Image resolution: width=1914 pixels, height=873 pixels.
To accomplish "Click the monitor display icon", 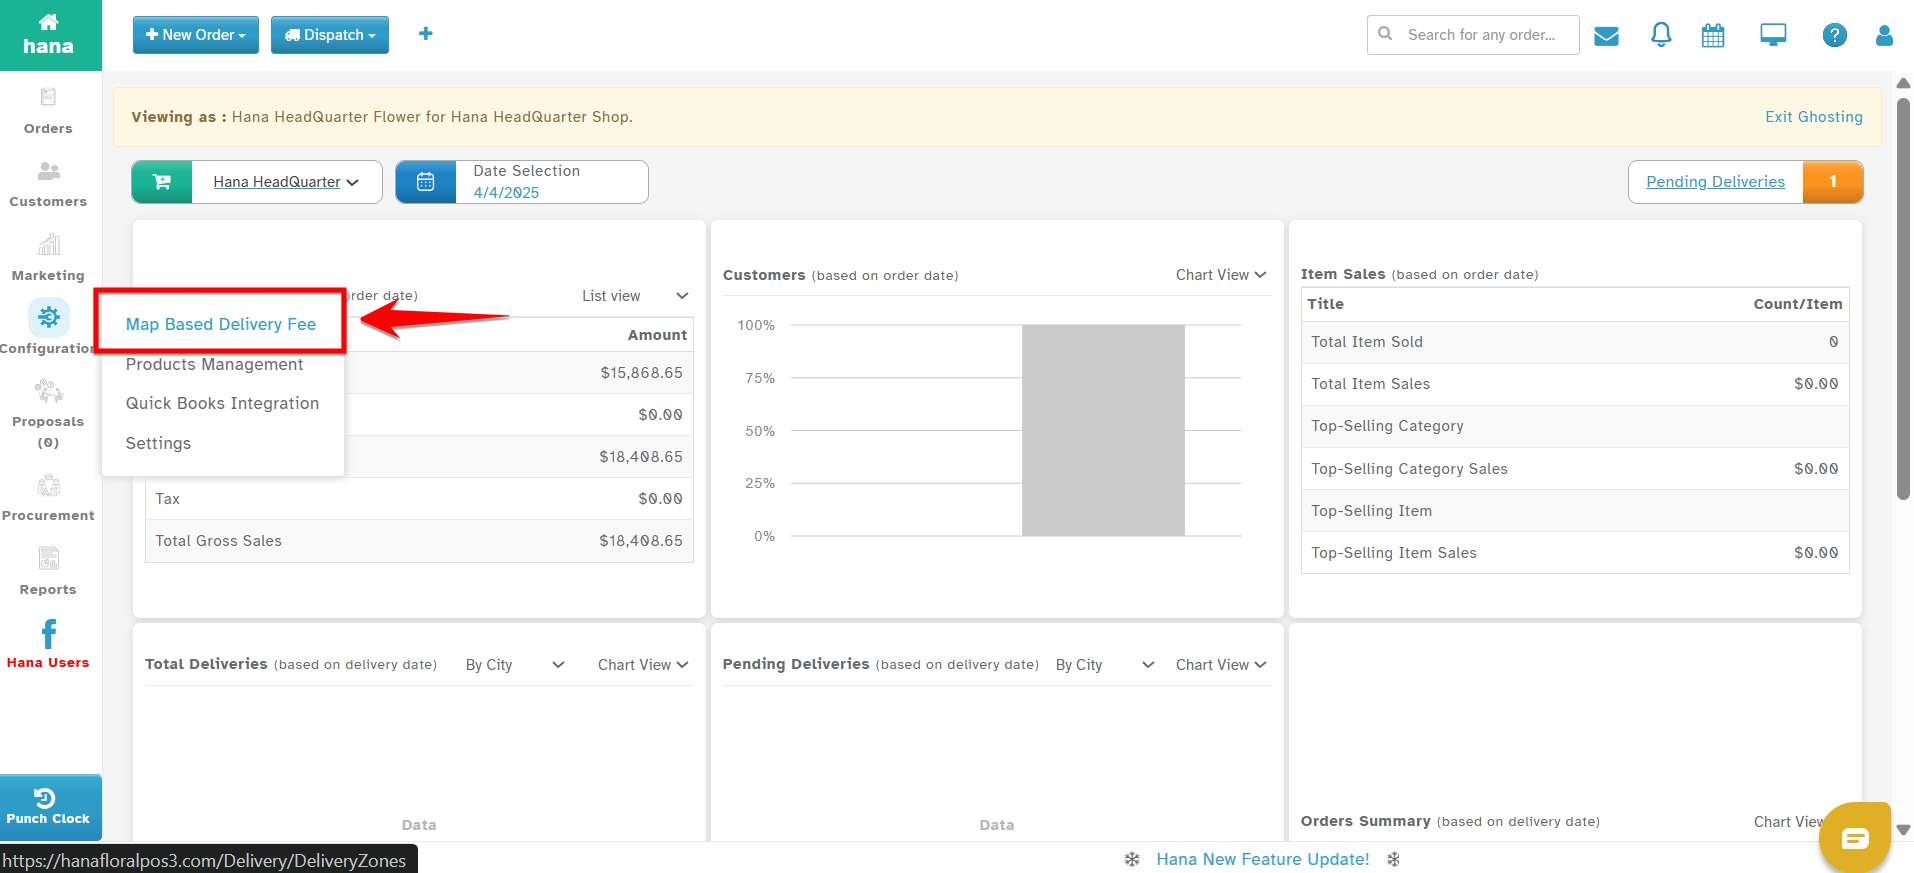I will pyautogui.click(x=1773, y=36).
